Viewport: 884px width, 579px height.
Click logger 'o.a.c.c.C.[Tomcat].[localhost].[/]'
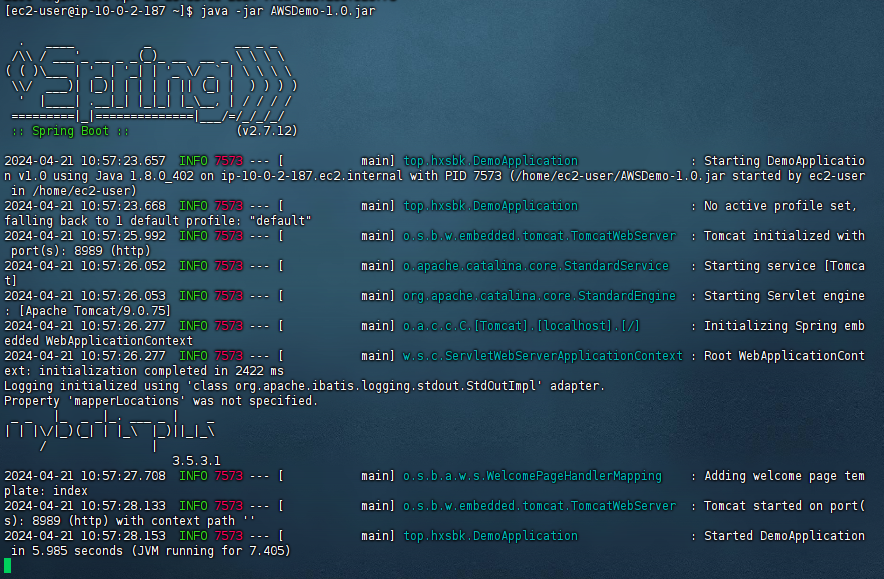click(x=521, y=326)
